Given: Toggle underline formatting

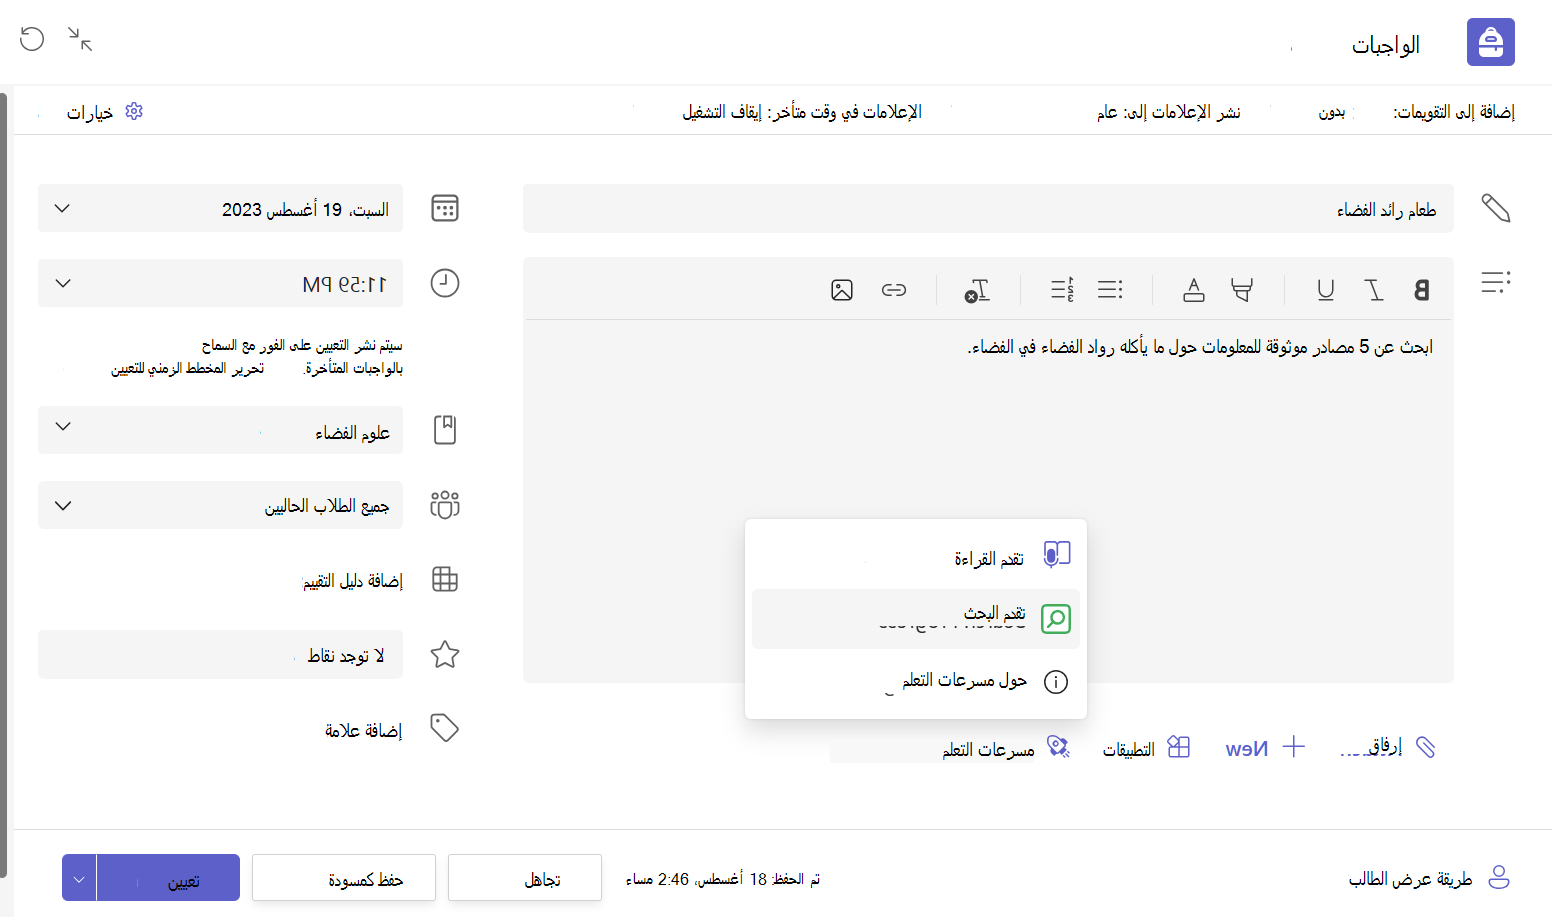Looking at the screenshot, I should [x=1326, y=290].
